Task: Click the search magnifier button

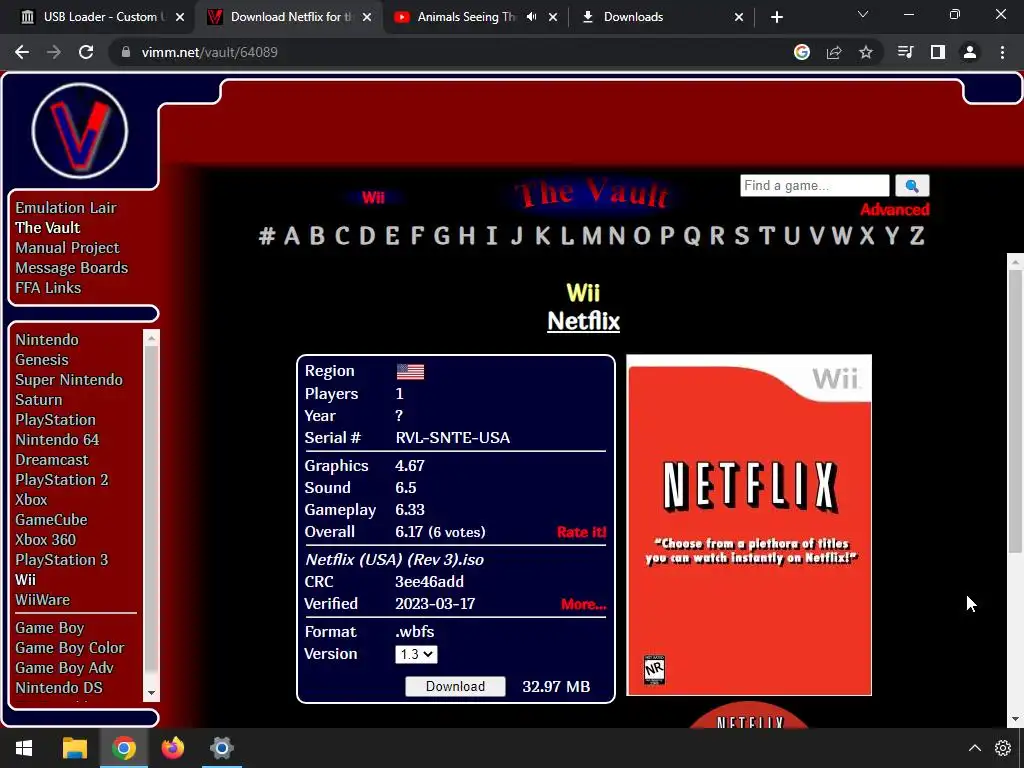Action: click(912, 185)
